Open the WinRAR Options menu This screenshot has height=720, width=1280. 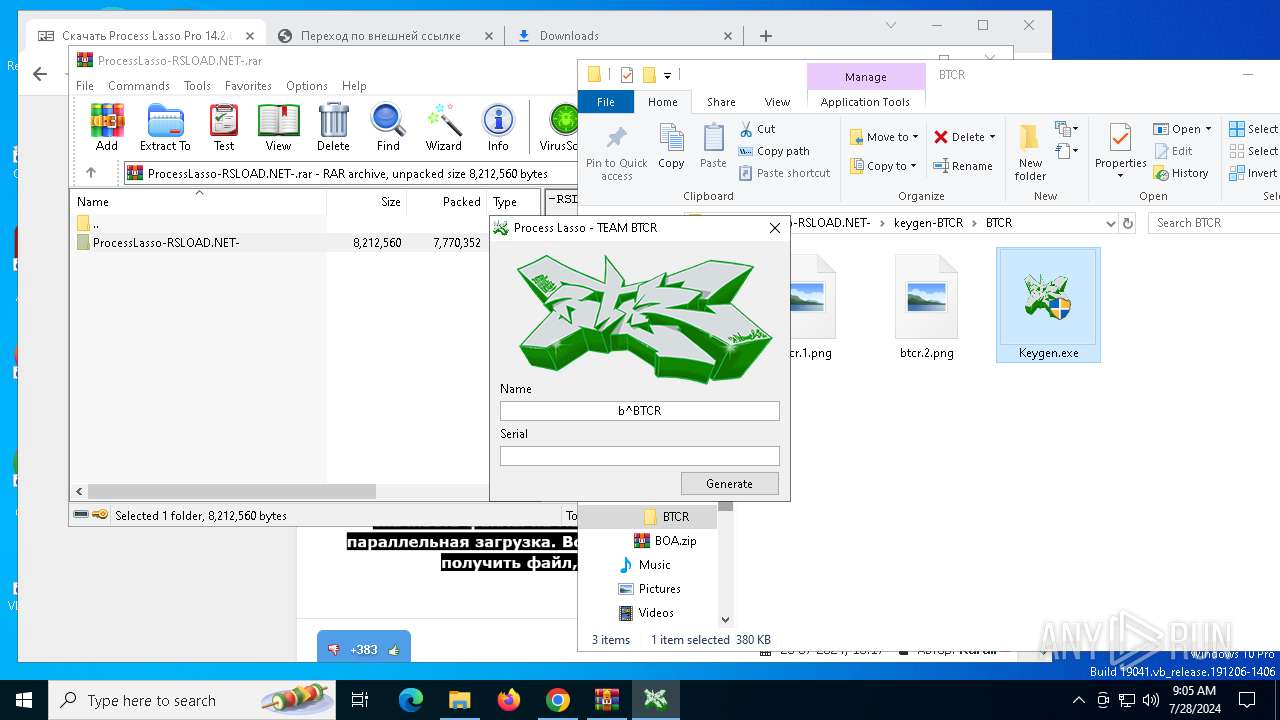tap(307, 86)
